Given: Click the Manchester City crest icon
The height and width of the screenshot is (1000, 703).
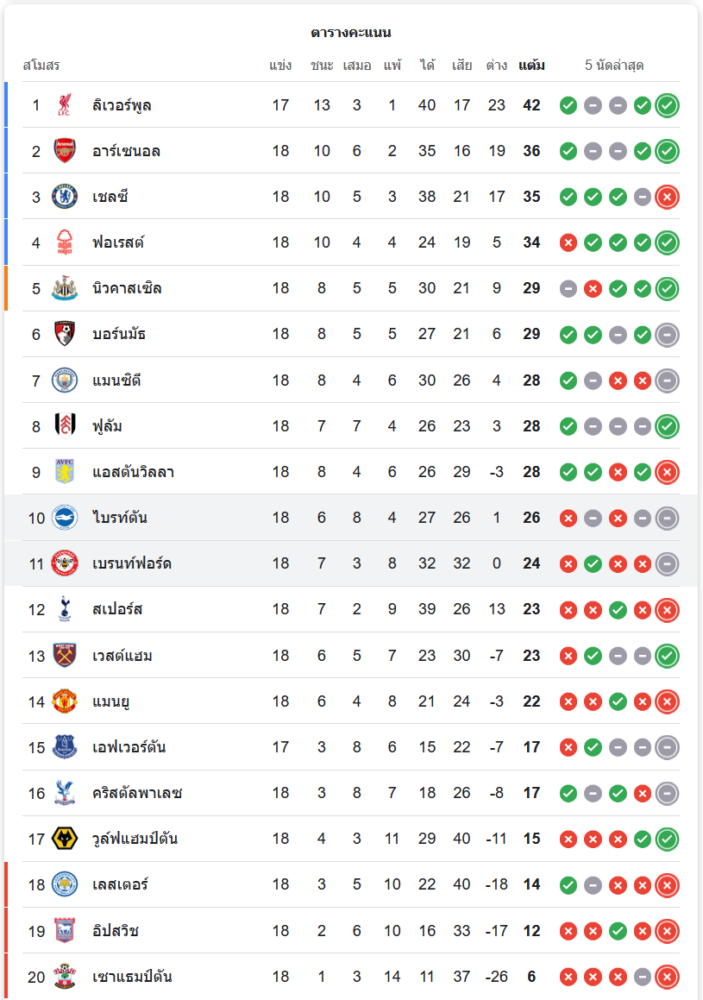Looking at the screenshot, I should click(x=65, y=380).
